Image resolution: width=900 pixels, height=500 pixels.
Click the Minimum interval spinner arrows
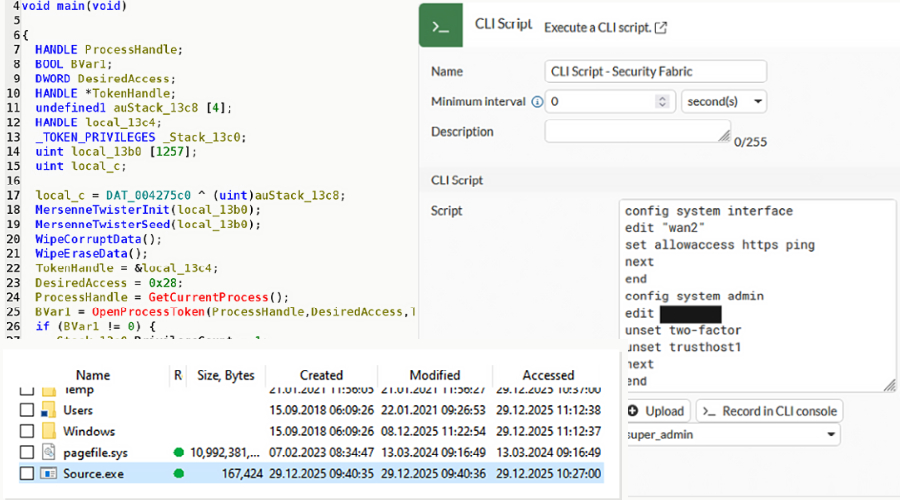tap(663, 102)
